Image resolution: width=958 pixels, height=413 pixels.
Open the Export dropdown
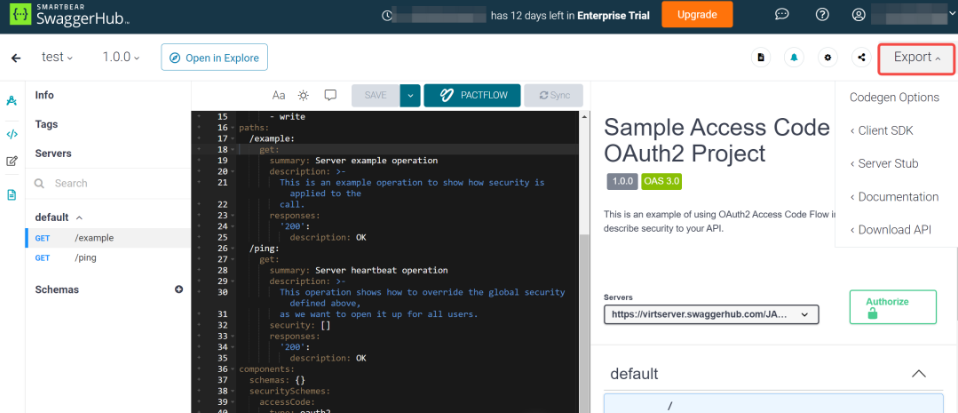[x=916, y=58]
